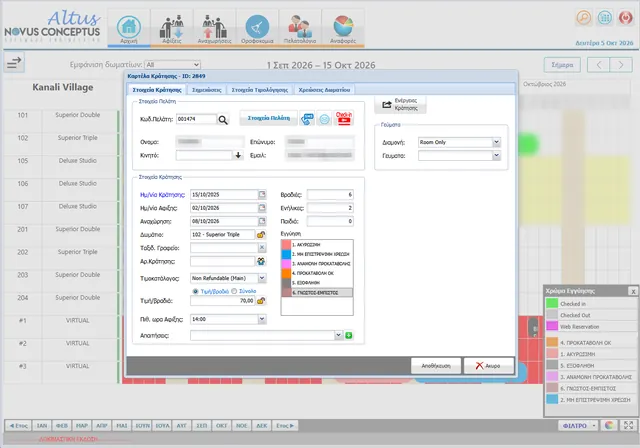The height and width of the screenshot is (448, 640).
Task: Close the Χρώμα Εγγύησης legend panel
Action: tap(633, 291)
